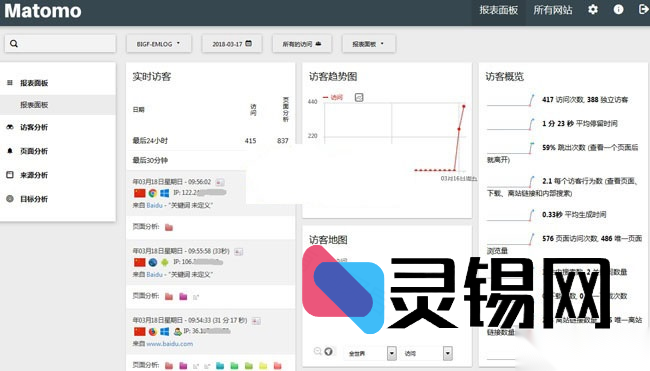
Task: Switch to 所有网站 in the top navigation
Action: (553, 10)
